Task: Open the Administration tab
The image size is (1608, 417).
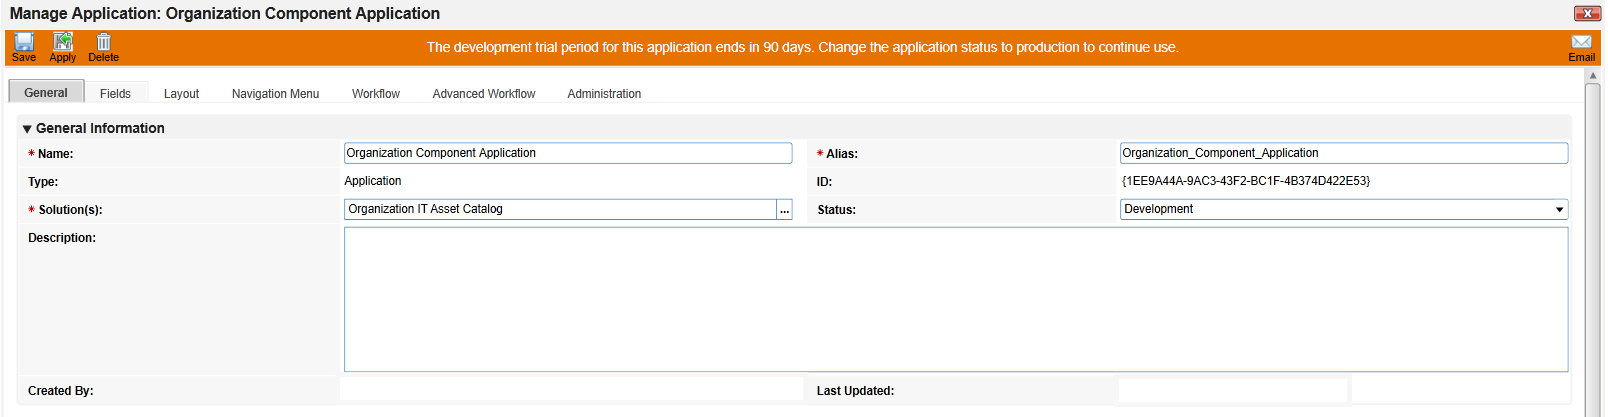Action: (x=604, y=94)
